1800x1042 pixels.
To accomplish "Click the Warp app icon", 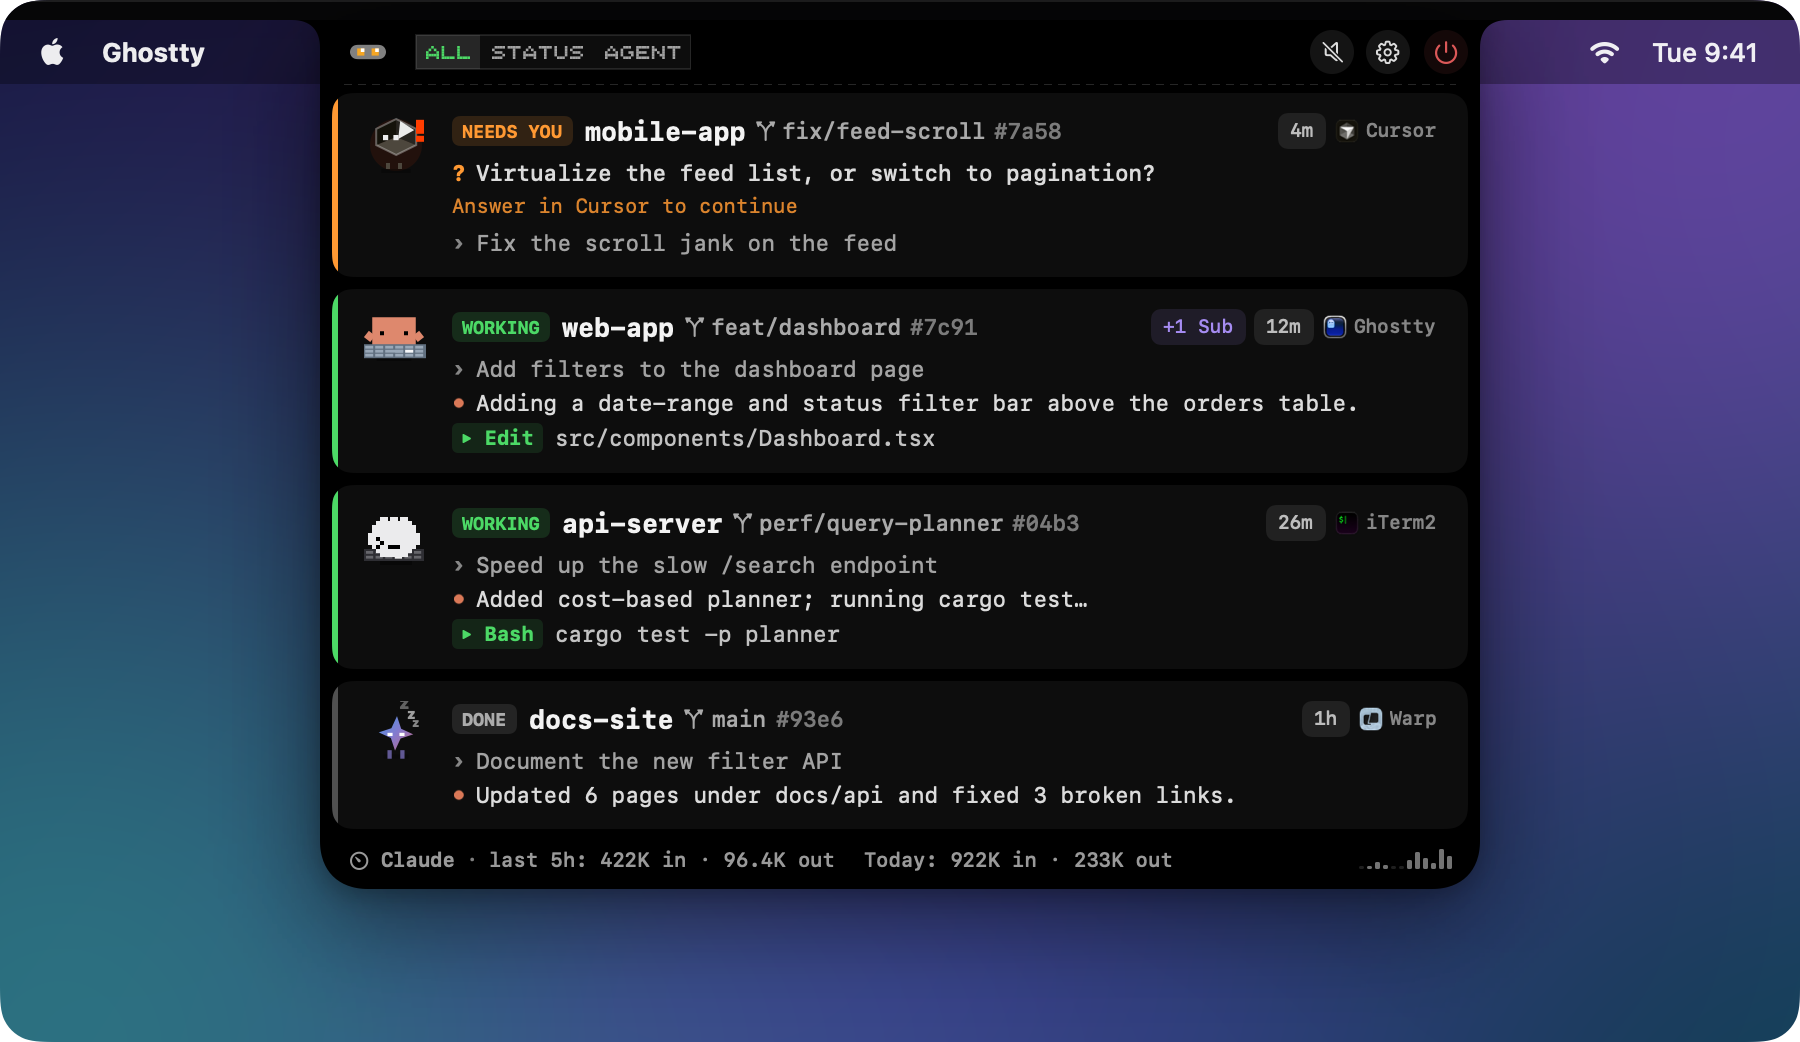I will (1371, 719).
